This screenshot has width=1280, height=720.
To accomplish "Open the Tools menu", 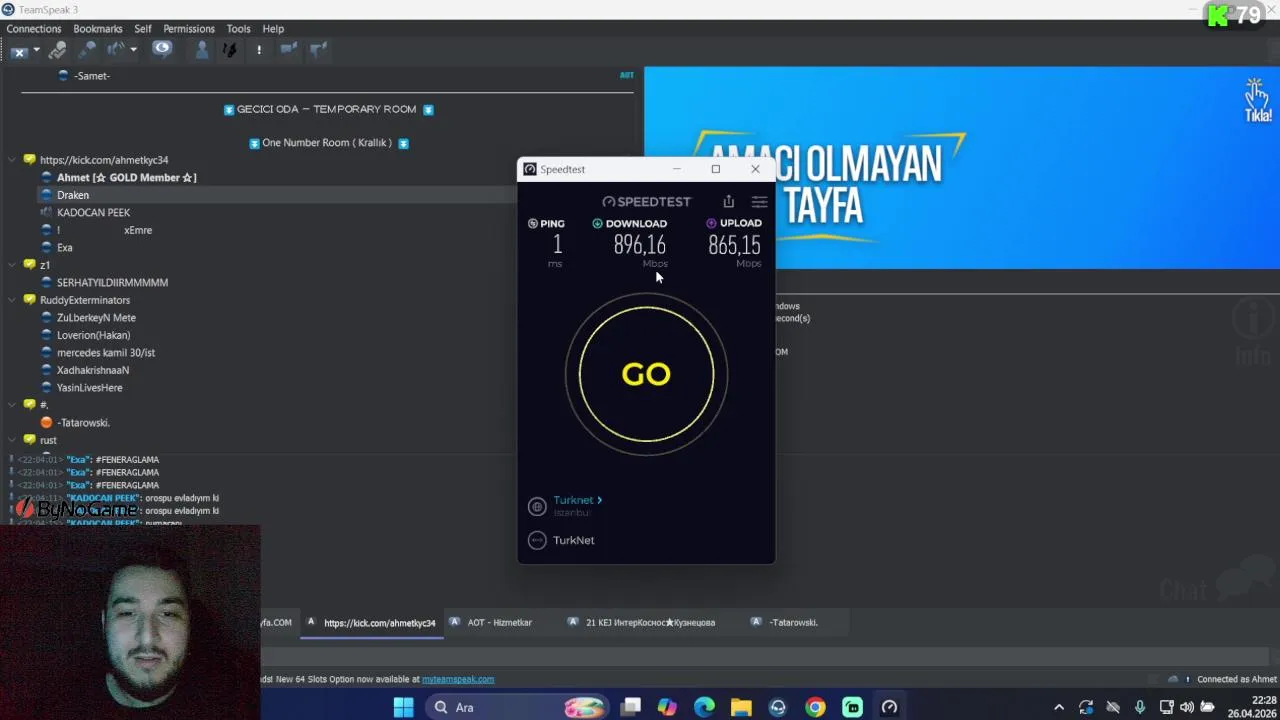I will pos(238,29).
